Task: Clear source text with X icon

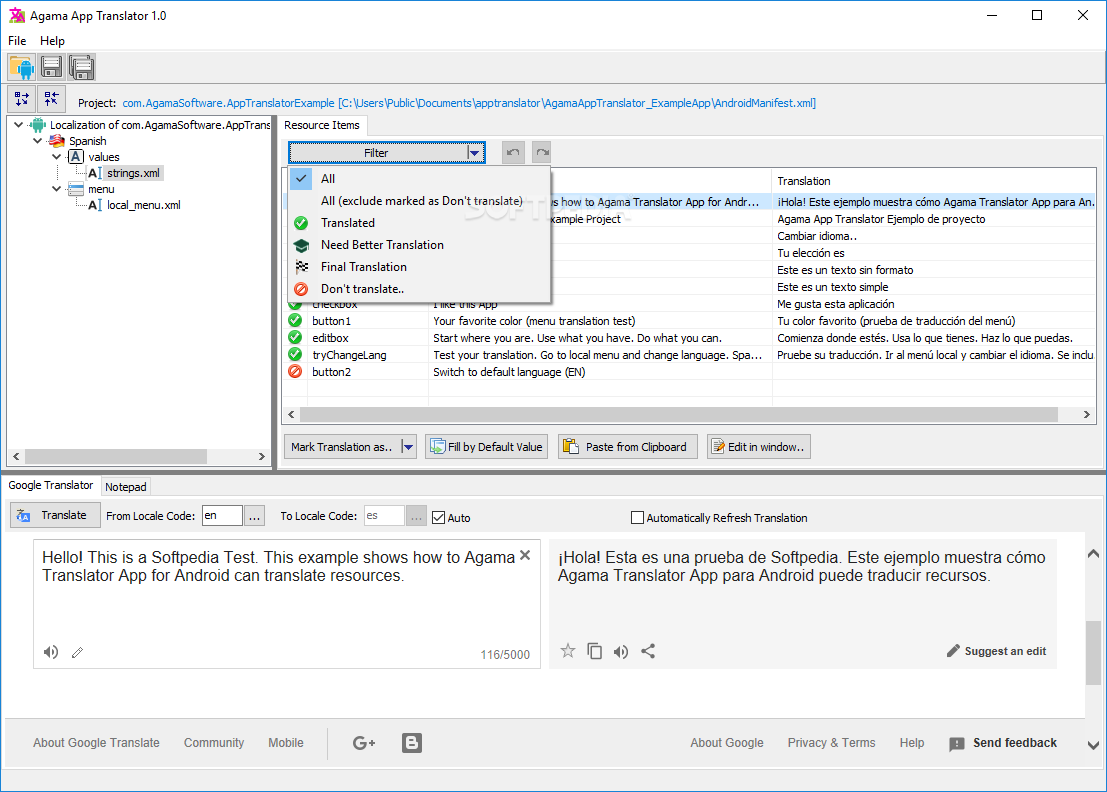Action: (525, 556)
